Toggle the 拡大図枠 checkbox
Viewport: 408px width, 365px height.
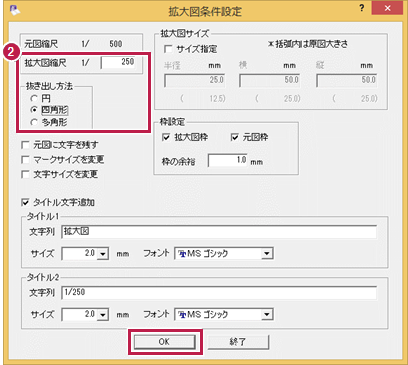pyautogui.click(x=166, y=137)
